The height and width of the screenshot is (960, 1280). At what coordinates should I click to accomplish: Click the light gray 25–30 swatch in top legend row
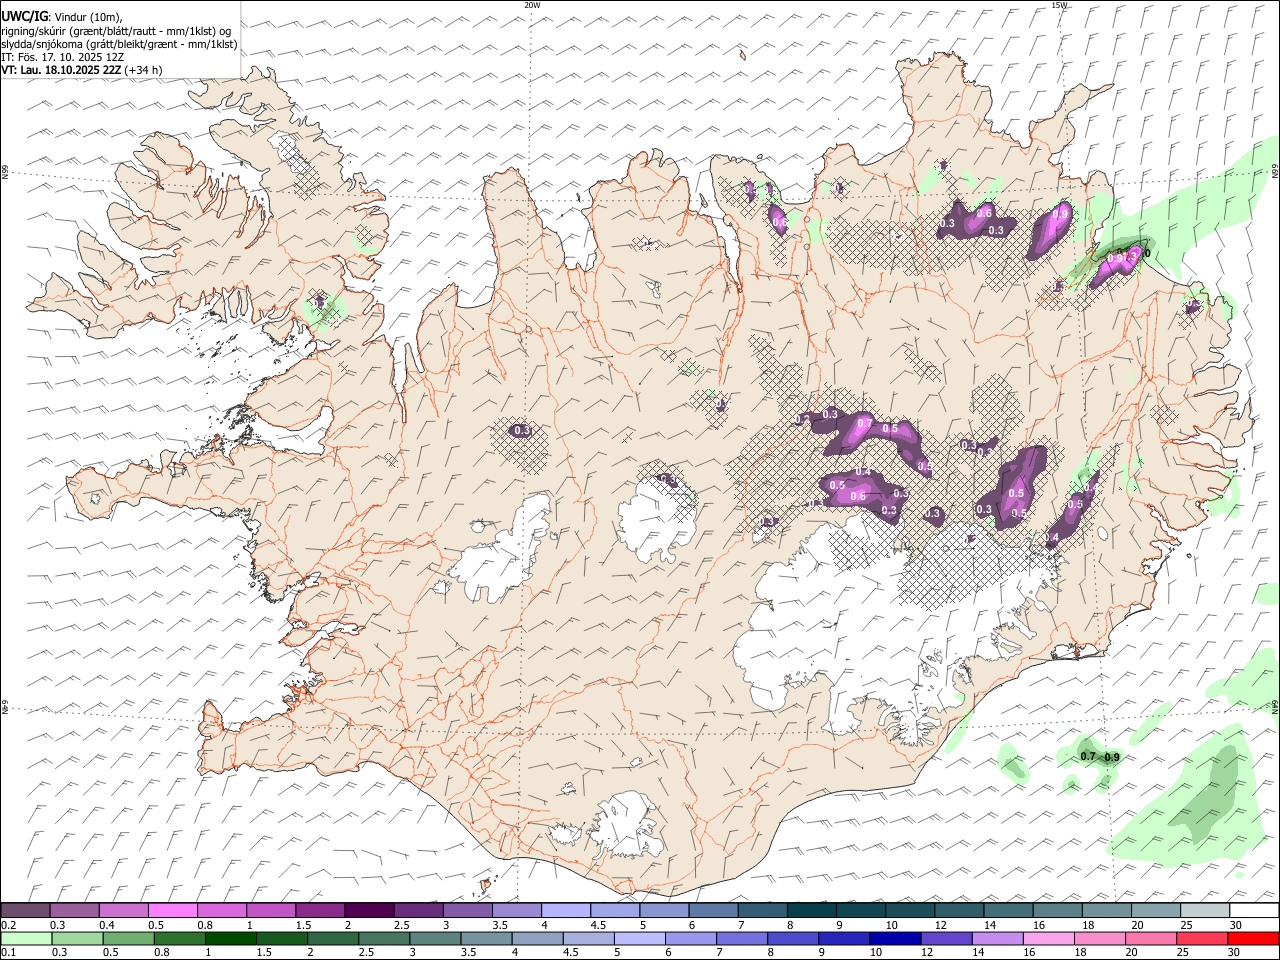(1205, 911)
